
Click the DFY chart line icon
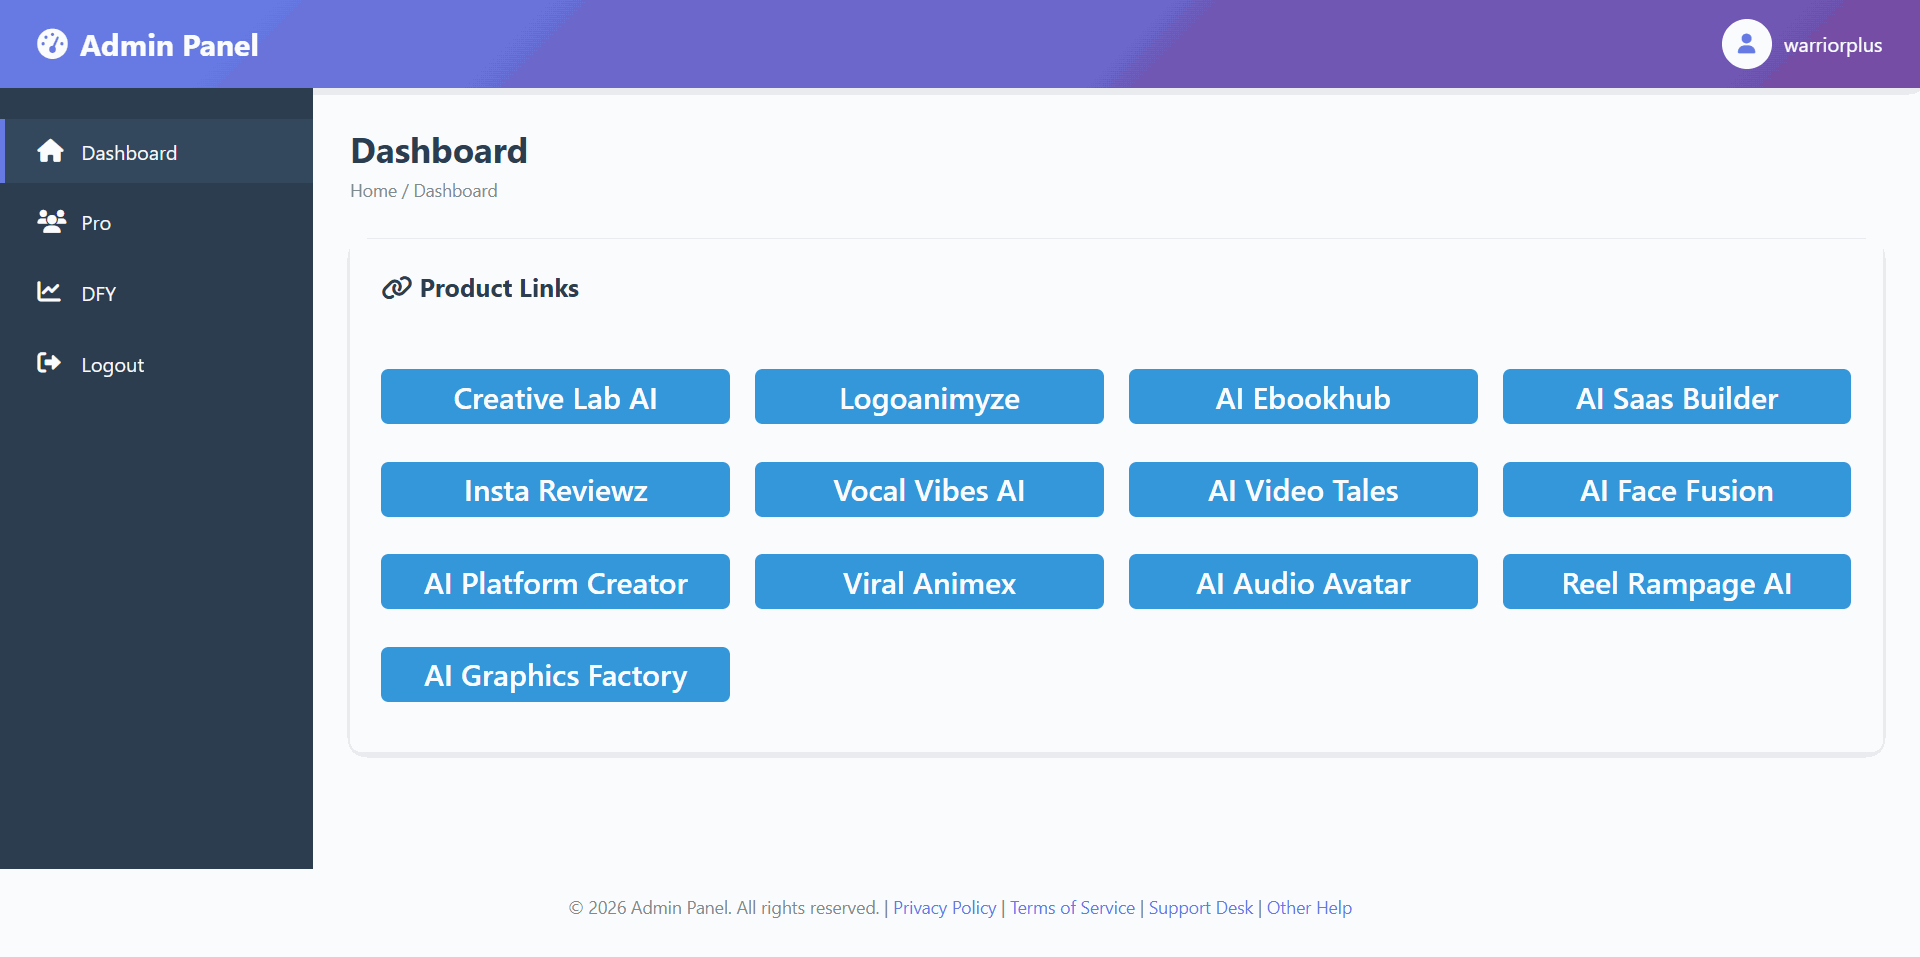coord(49,291)
